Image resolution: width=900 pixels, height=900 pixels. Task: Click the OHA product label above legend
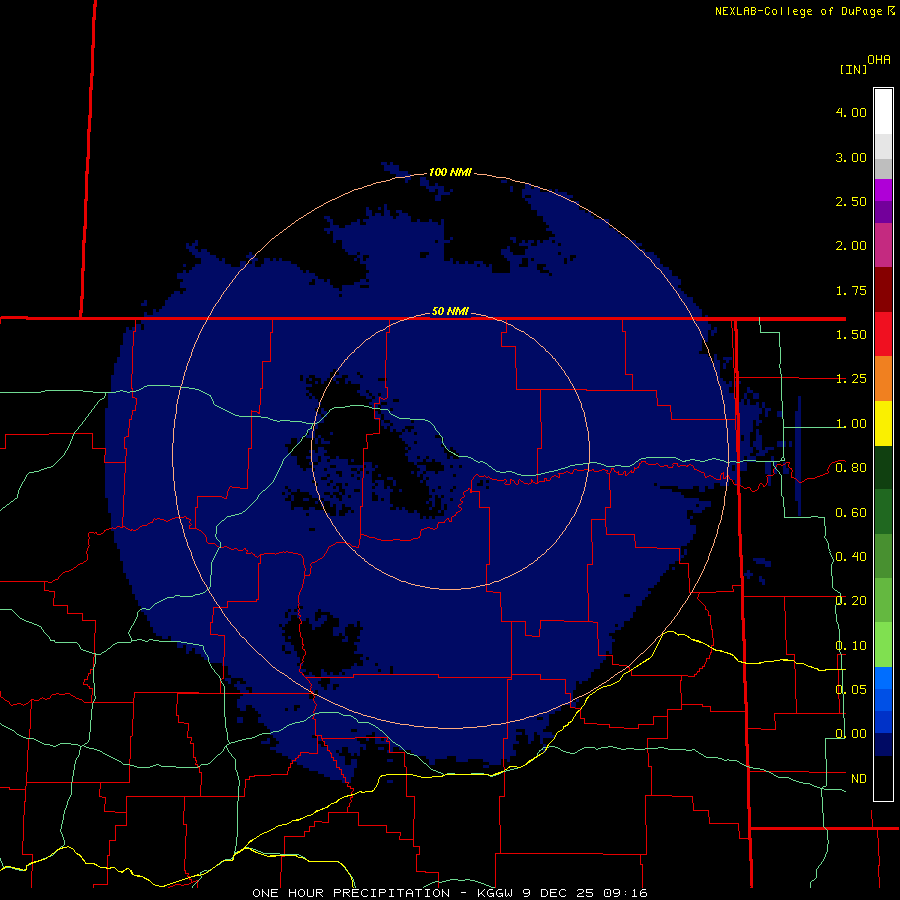[879, 60]
